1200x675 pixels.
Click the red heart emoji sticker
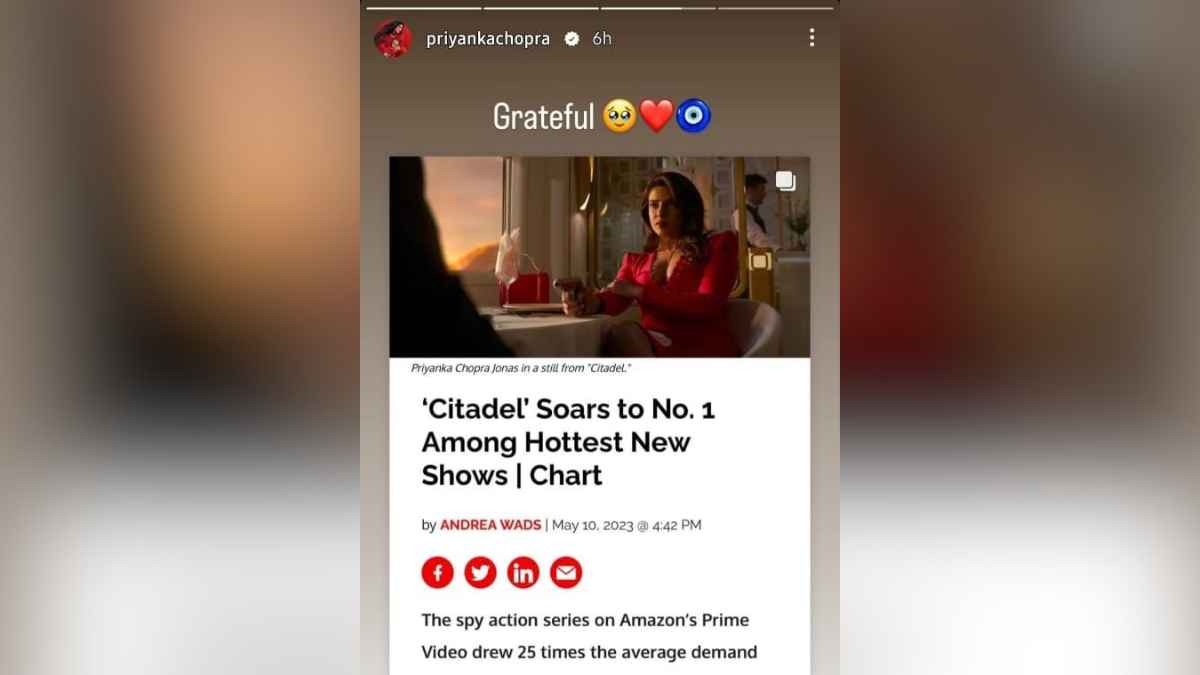656,117
